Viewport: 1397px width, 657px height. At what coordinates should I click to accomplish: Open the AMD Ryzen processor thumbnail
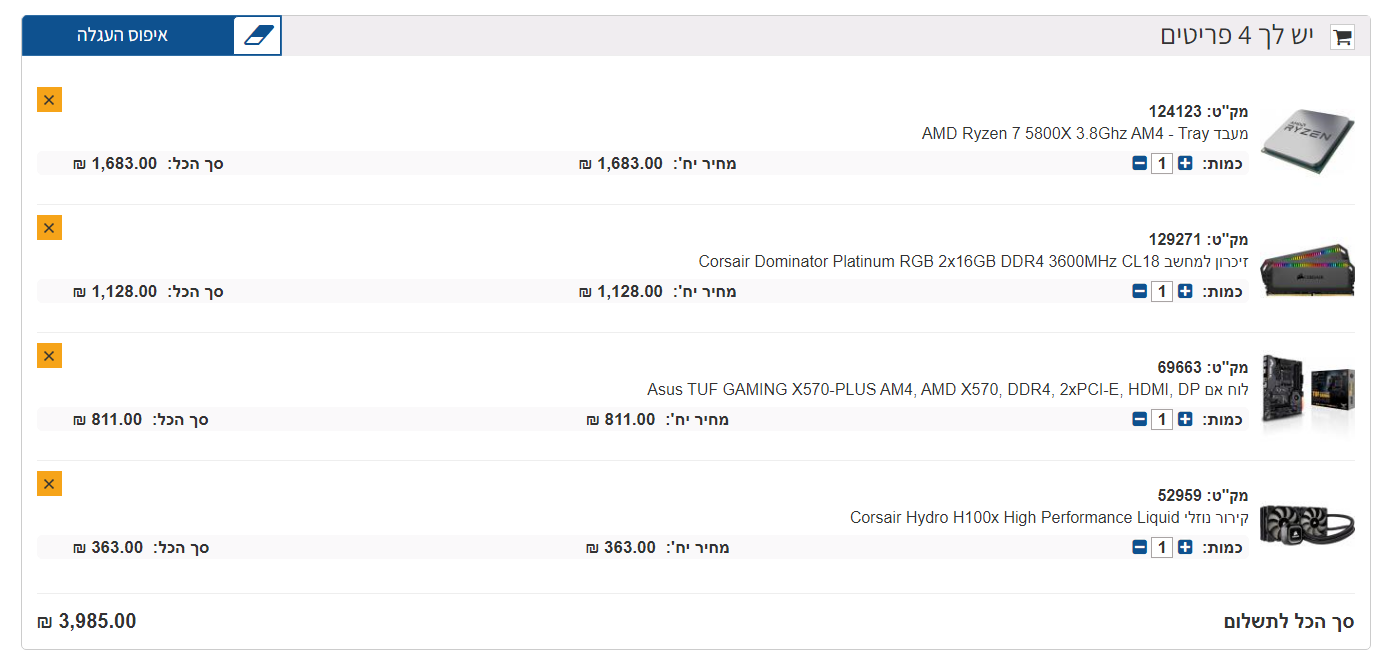tap(1307, 140)
